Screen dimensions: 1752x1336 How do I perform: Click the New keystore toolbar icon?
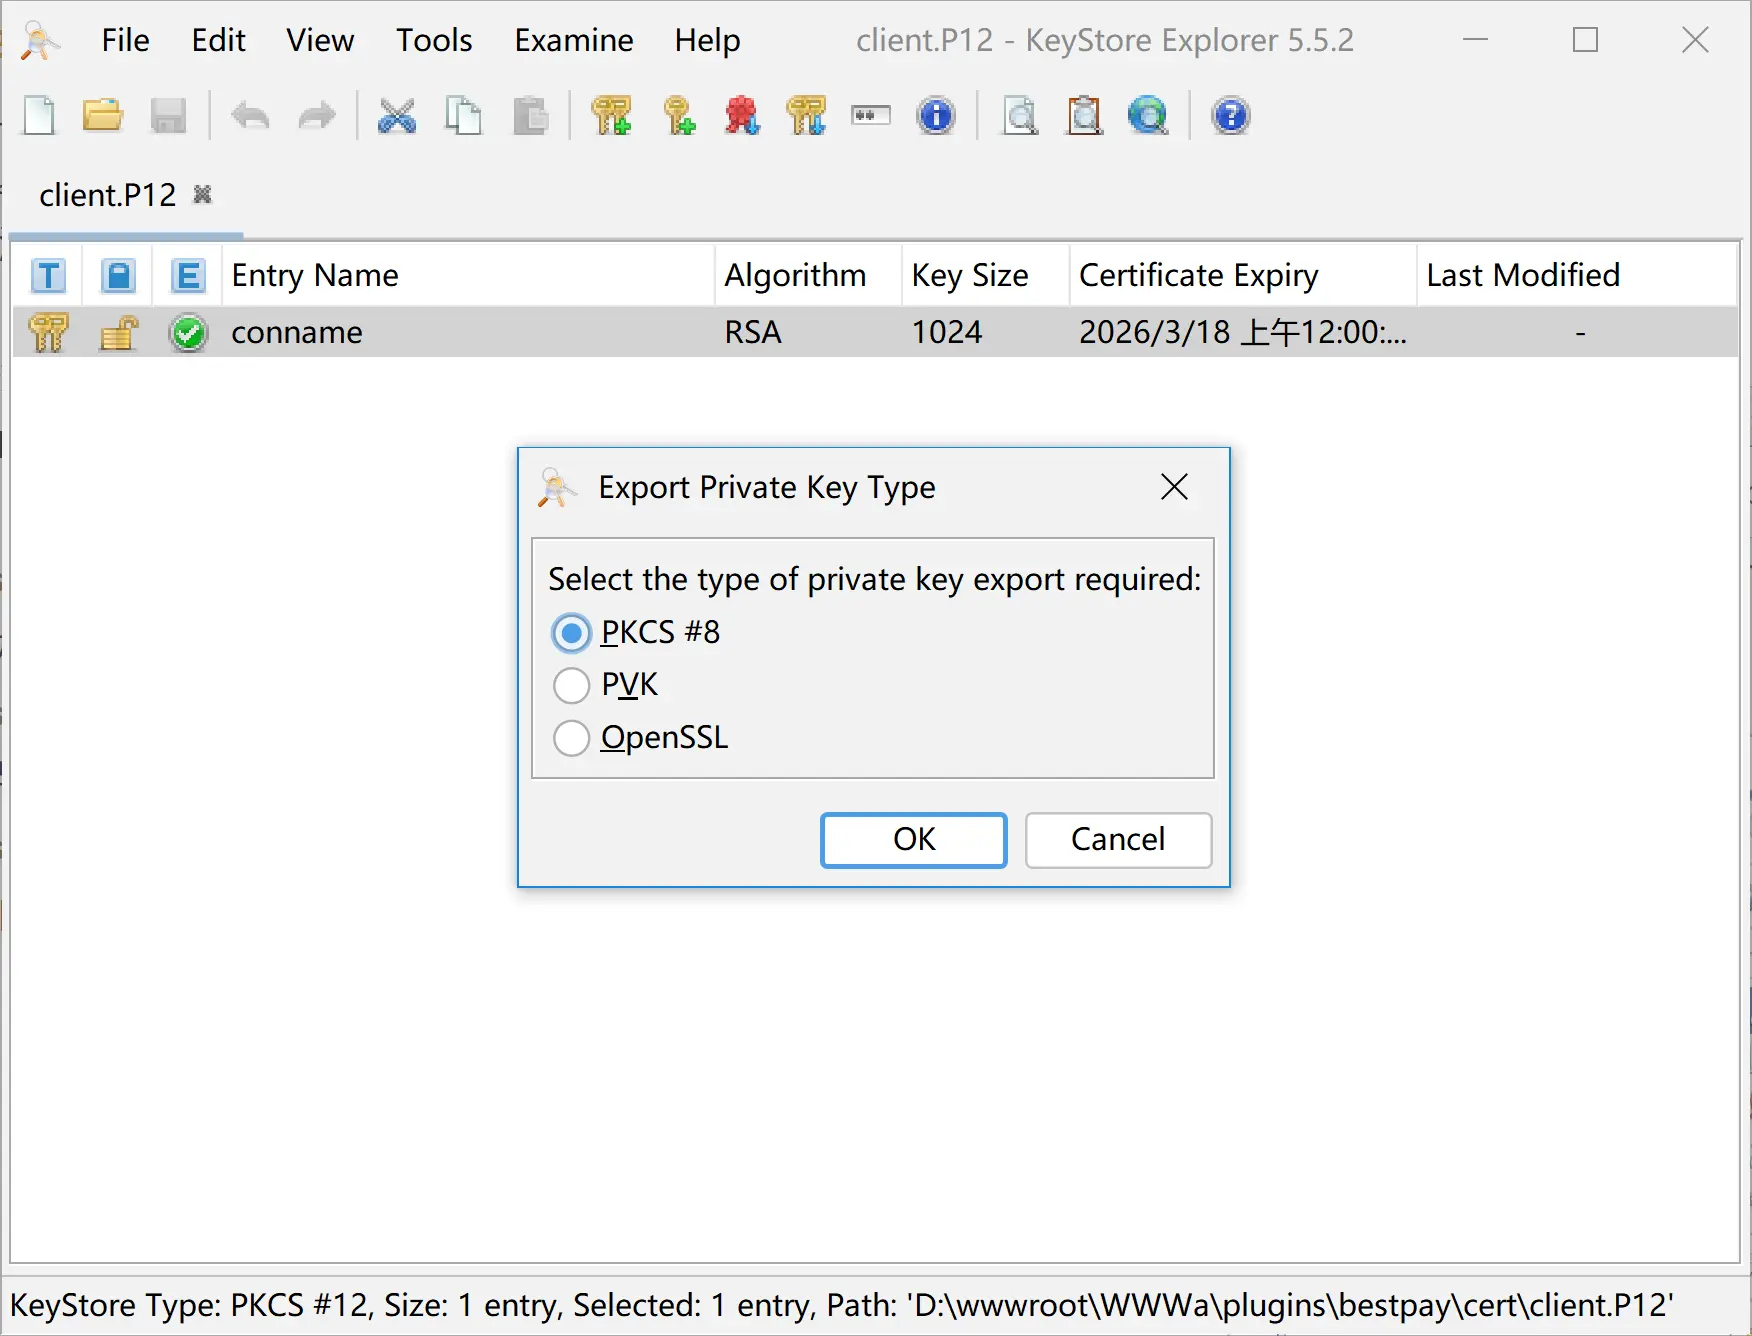pos(40,116)
